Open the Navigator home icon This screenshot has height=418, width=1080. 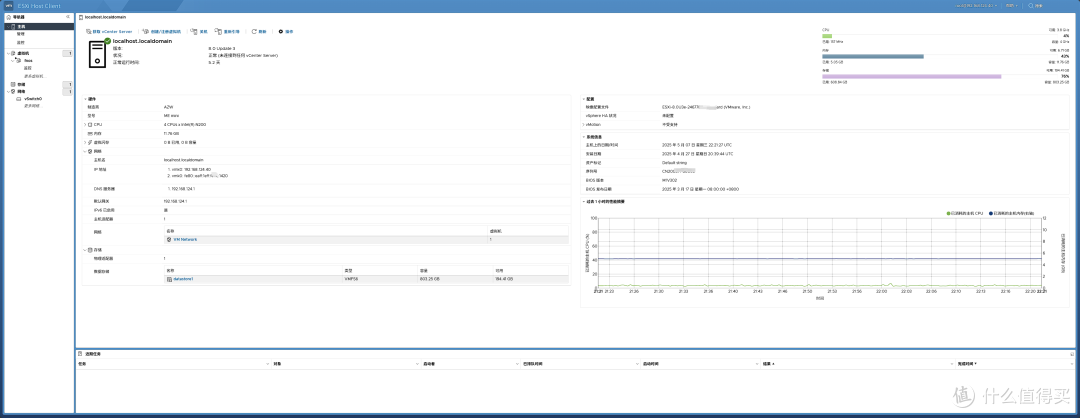pos(8,16)
